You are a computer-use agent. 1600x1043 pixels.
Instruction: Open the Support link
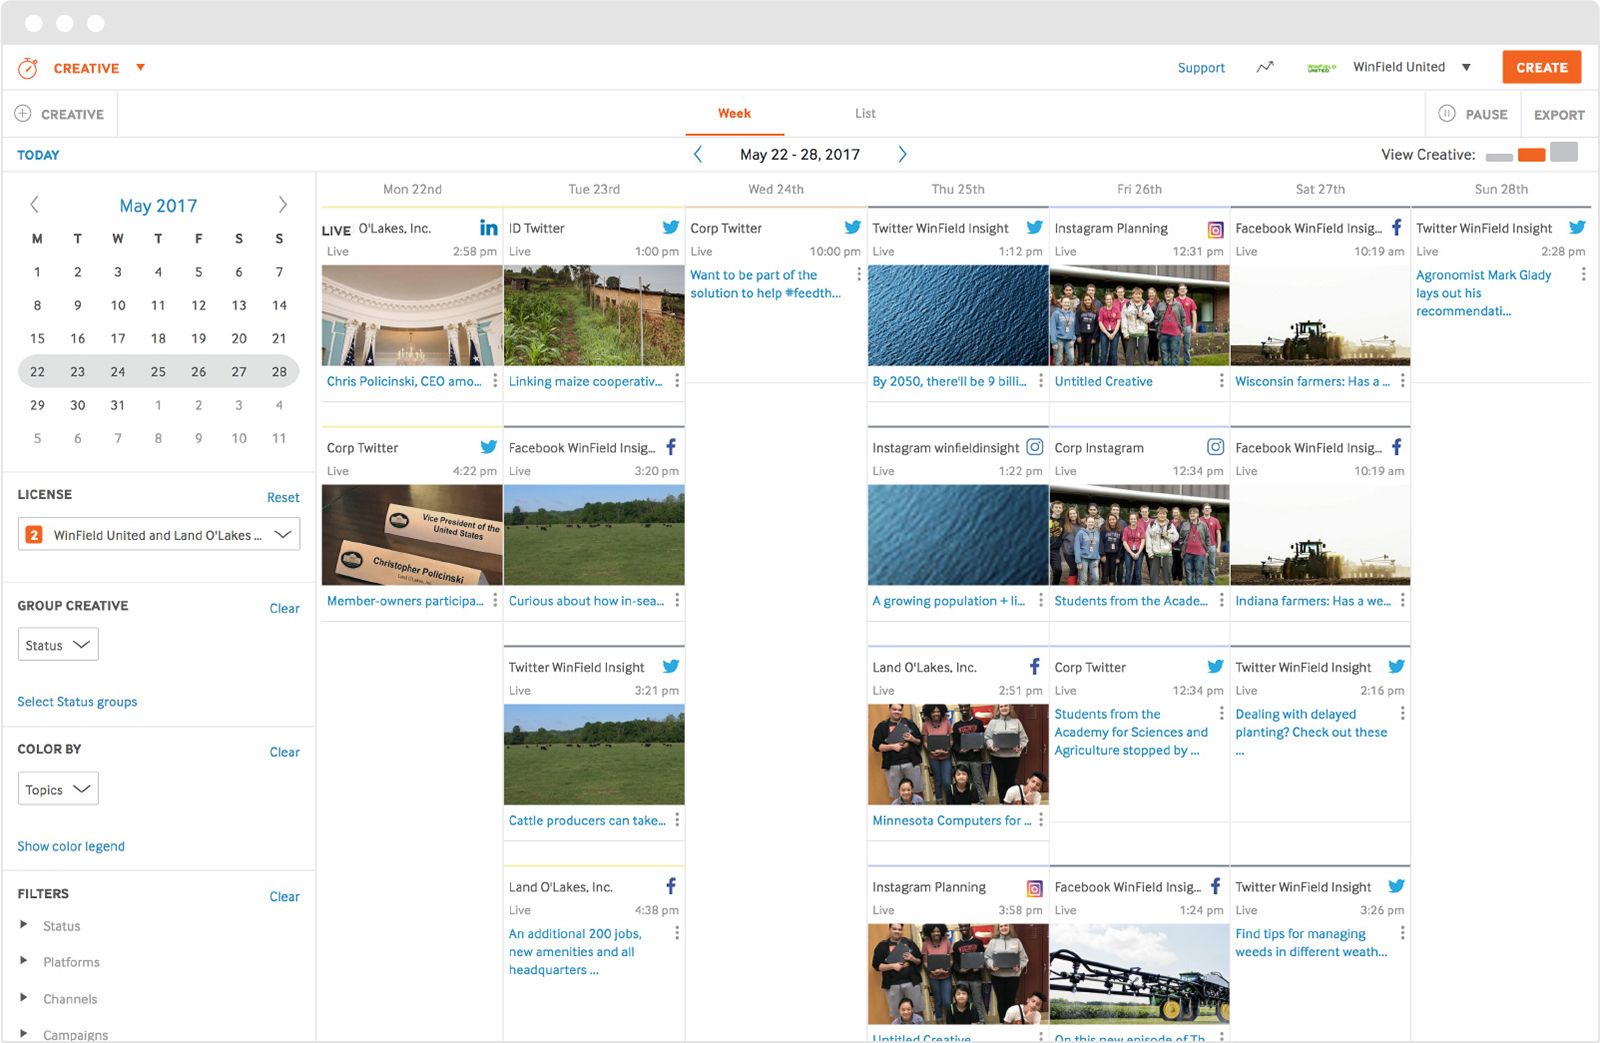pyautogui.click(x=1201, y=67)
